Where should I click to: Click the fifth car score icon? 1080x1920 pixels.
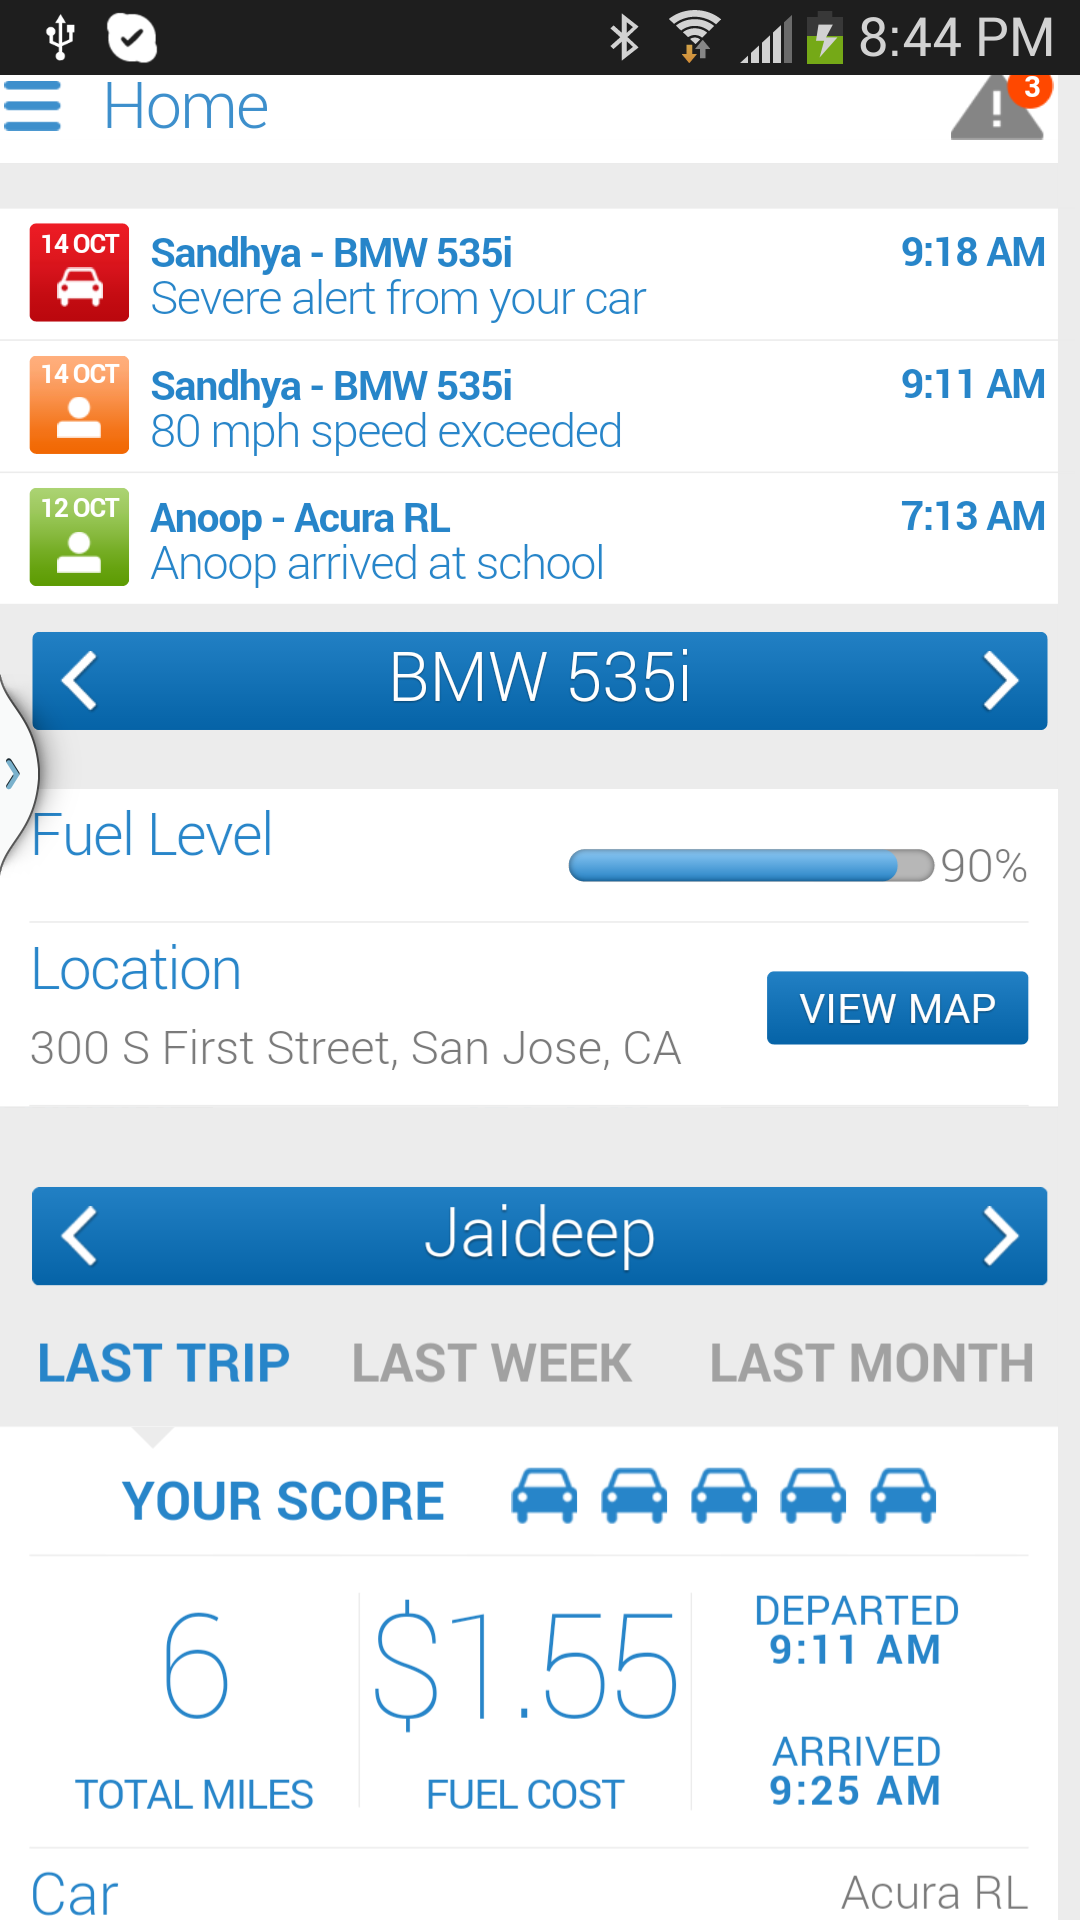pyautogui.click(x=903, y=1496)
